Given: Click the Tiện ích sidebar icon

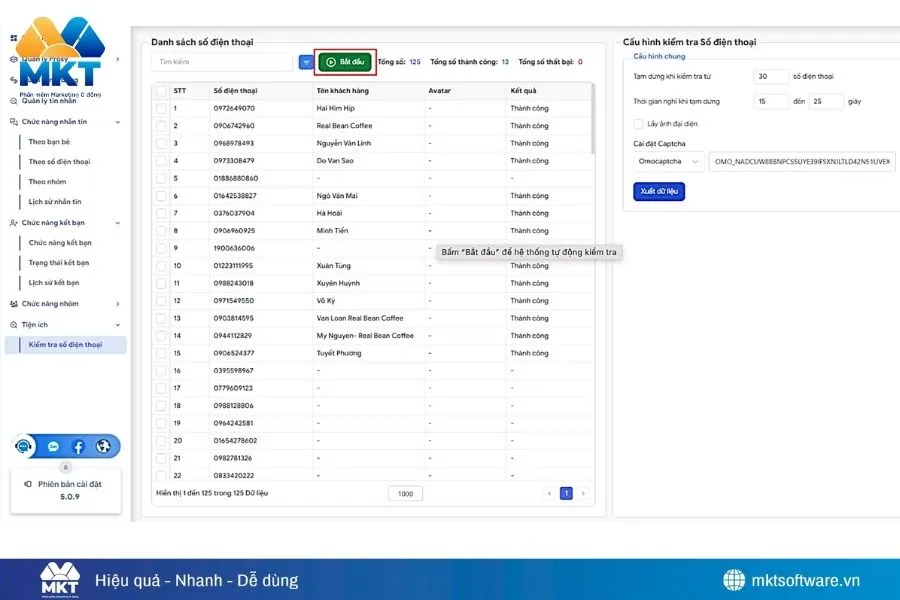Looking at the screenshot, I should [x=14, y=325].
